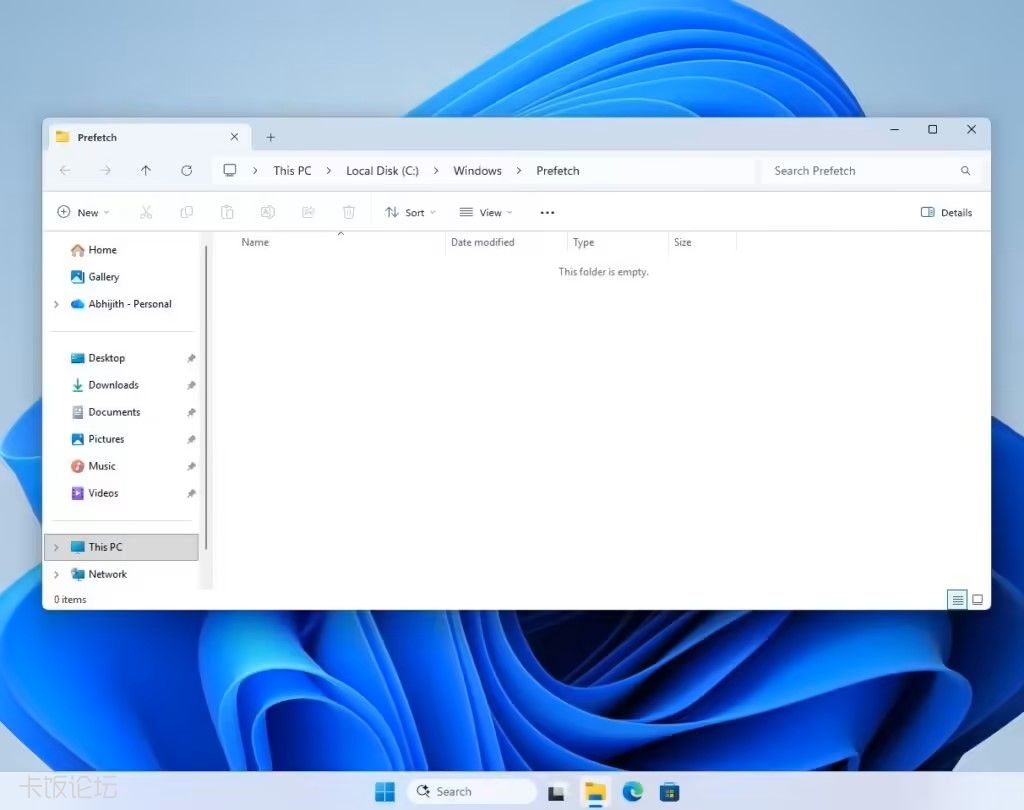Refresh the Prefetch folder view
The image size is (1024, 810).
pos(186,170)
